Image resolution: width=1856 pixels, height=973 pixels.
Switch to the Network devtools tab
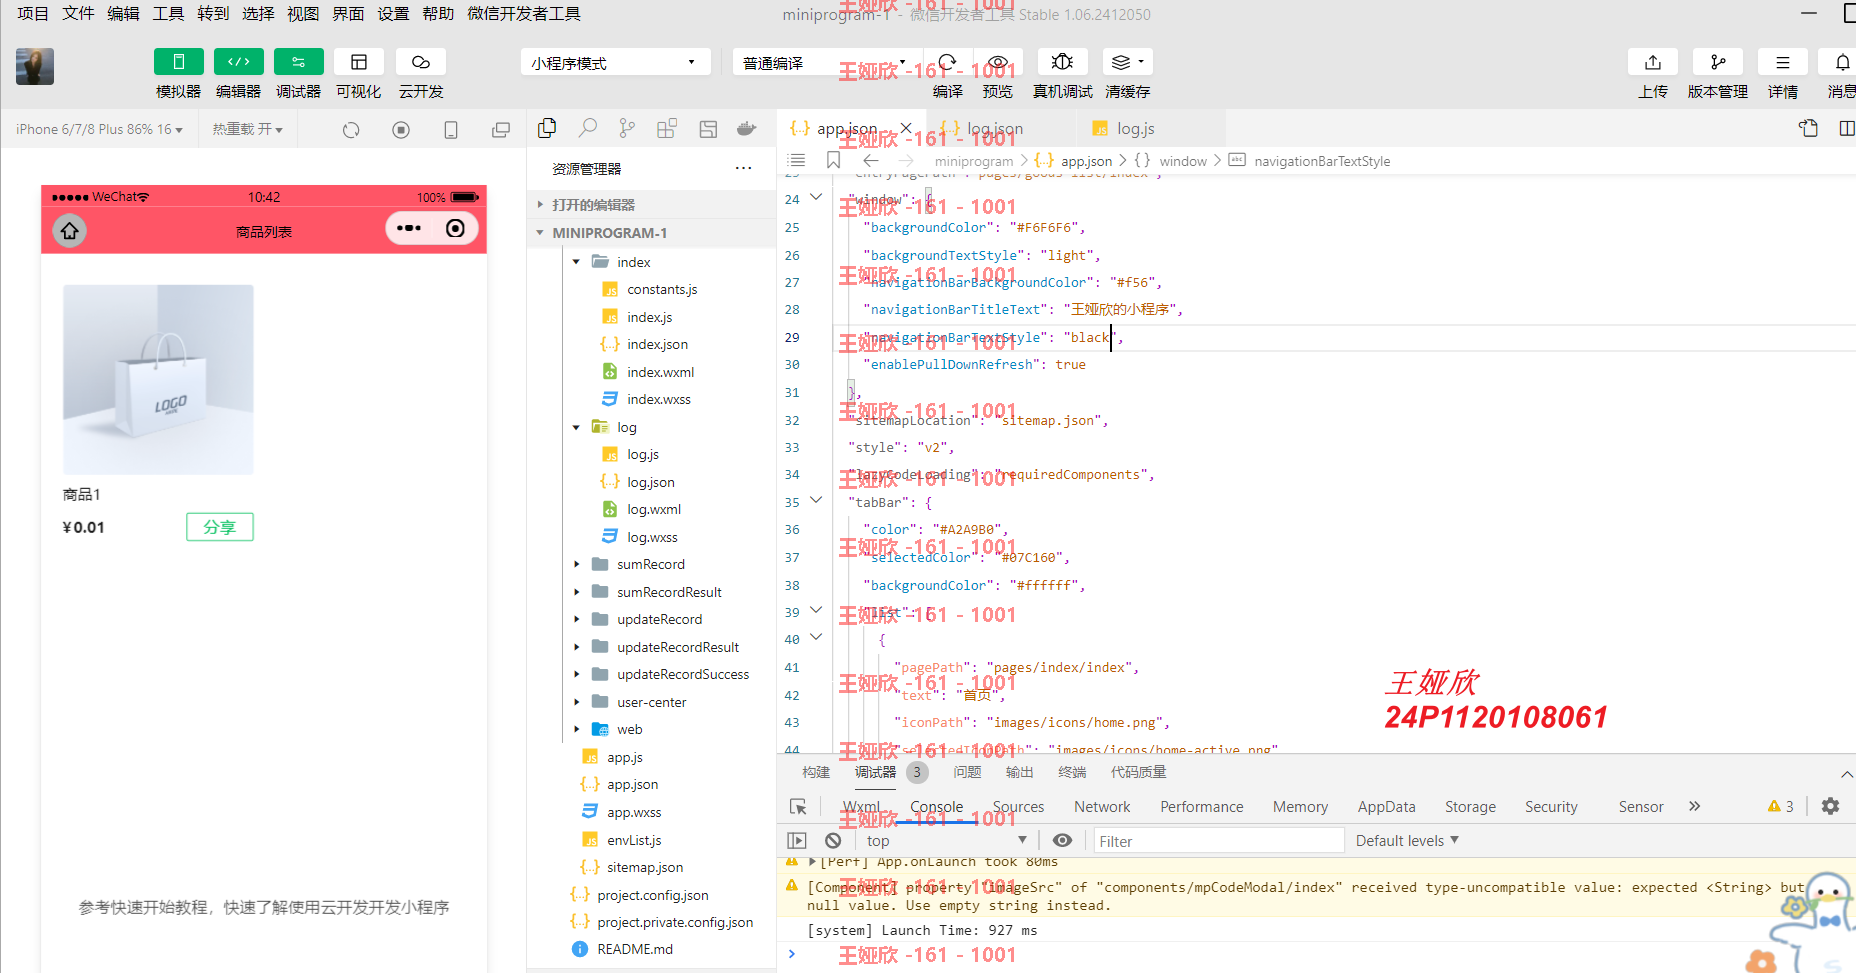[1102, 807]
